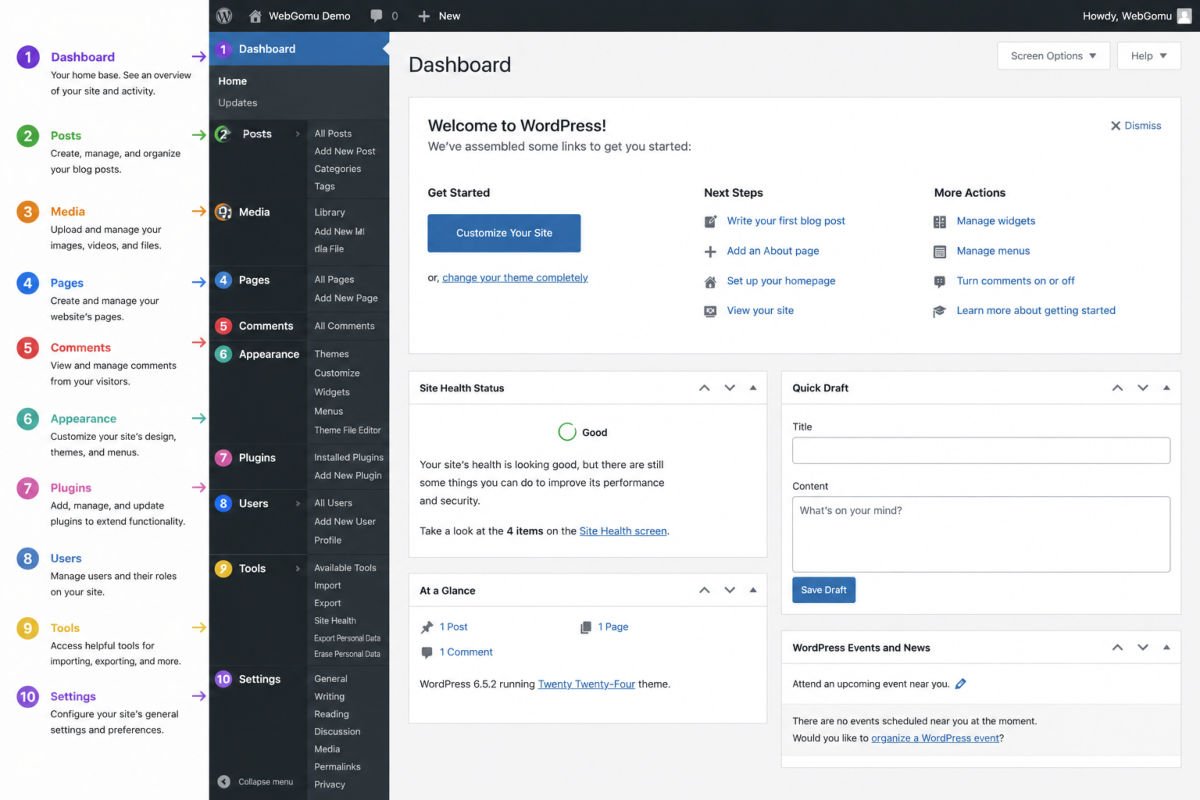
Task: Open the Twenty Twenty-Four theme link
Action: click(586, 684)
